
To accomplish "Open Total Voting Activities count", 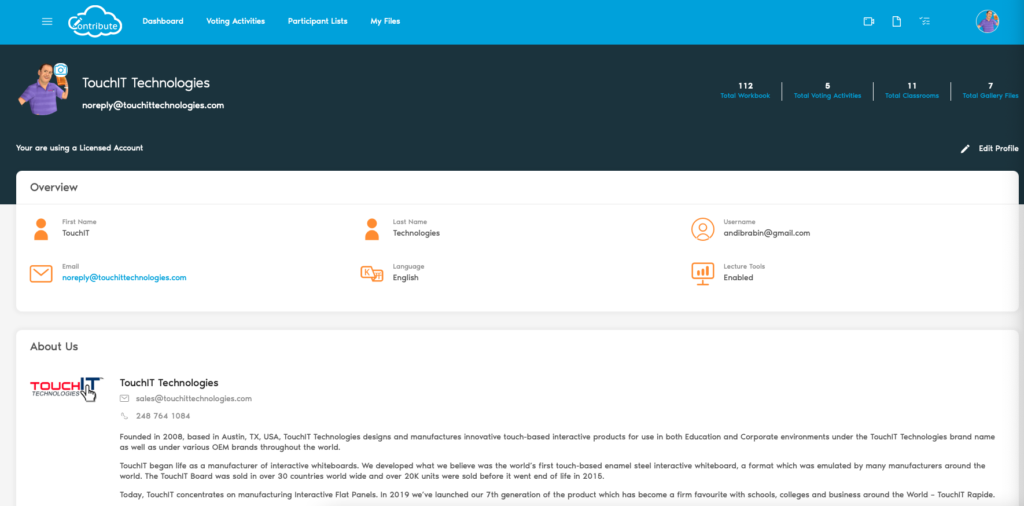I will tap(827, 90).
